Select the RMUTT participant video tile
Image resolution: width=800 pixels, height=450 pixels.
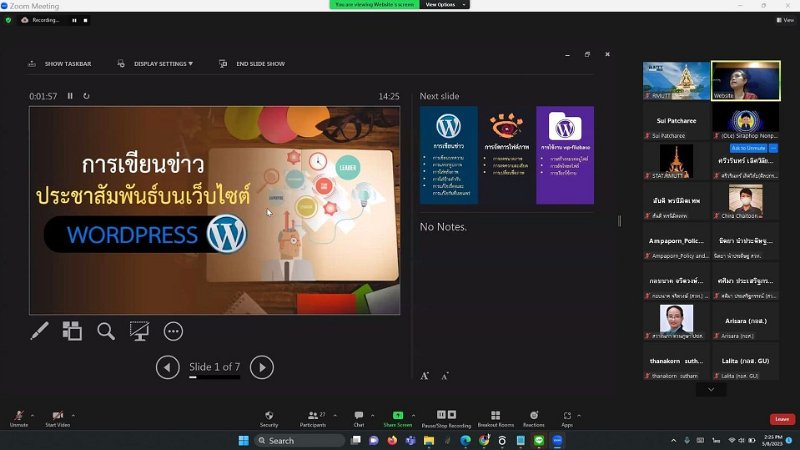(676, 81)
